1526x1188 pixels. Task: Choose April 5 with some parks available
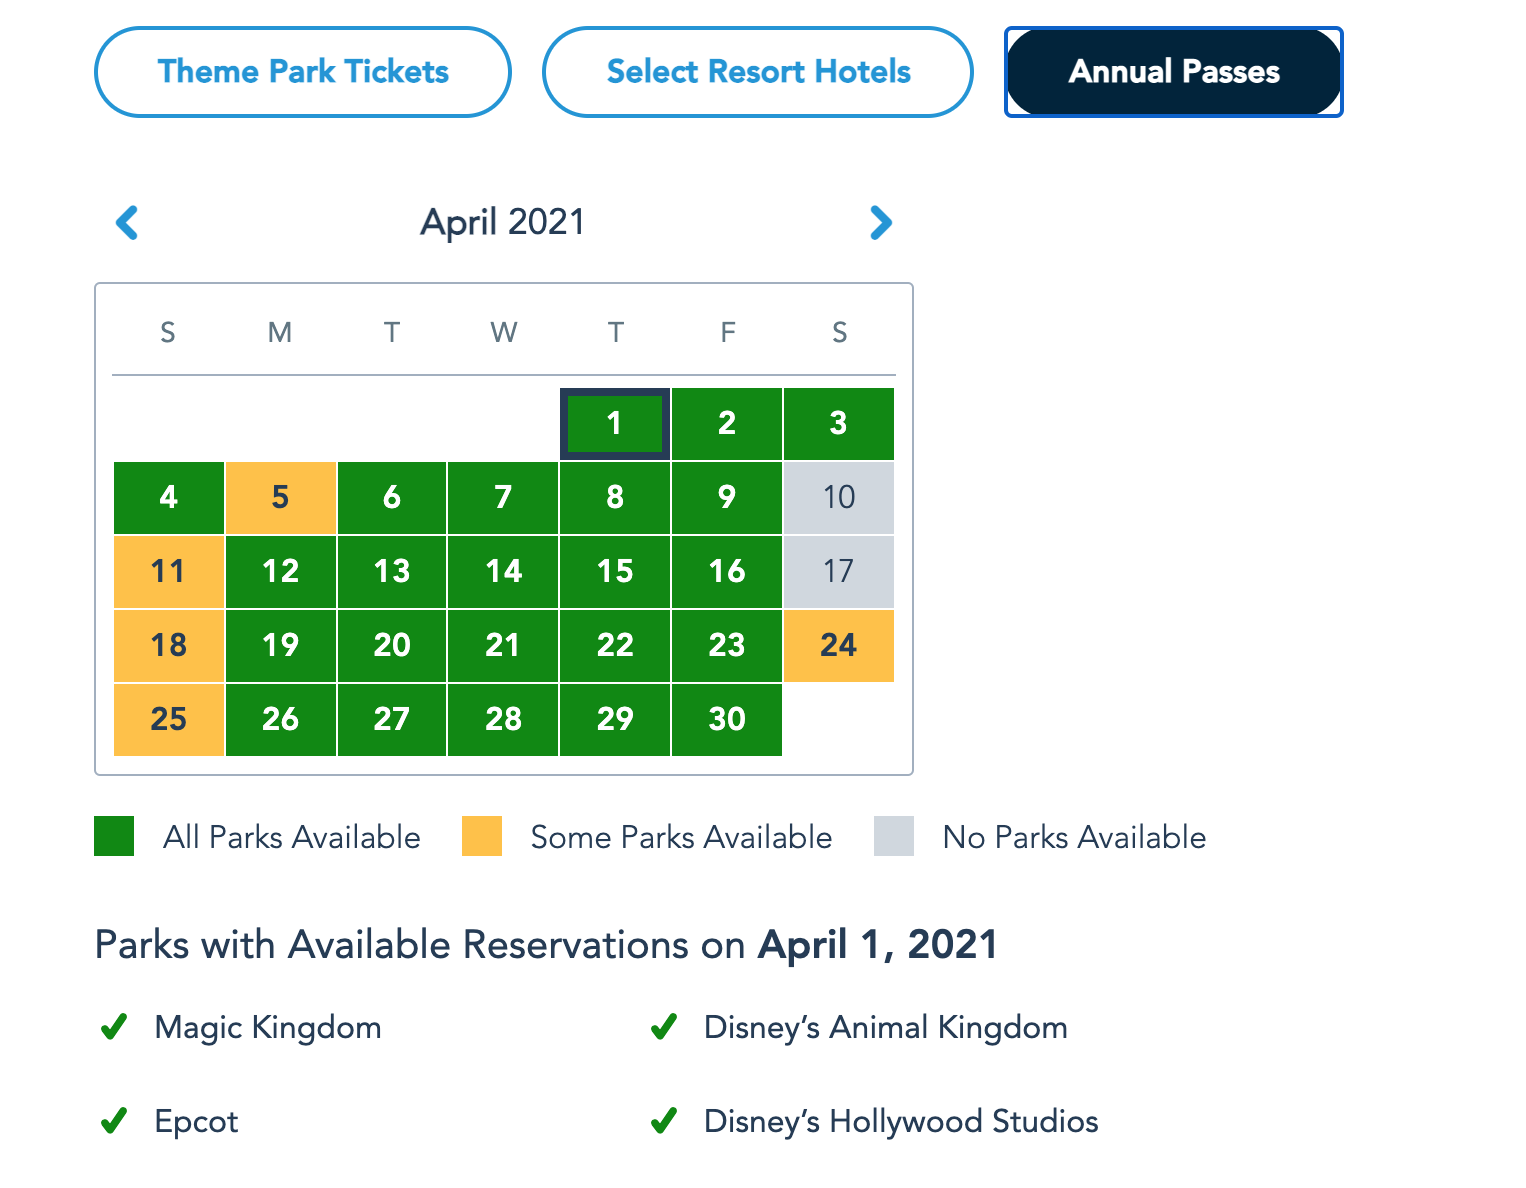point(281,497)
